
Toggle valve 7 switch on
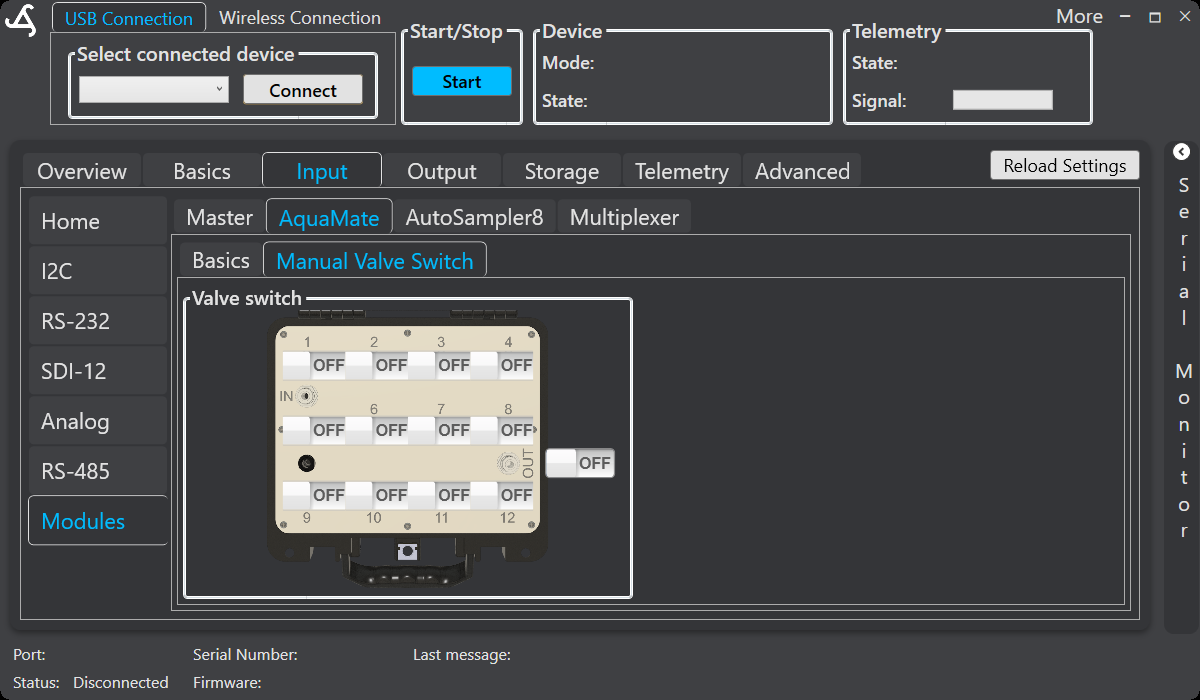(439, 430)
